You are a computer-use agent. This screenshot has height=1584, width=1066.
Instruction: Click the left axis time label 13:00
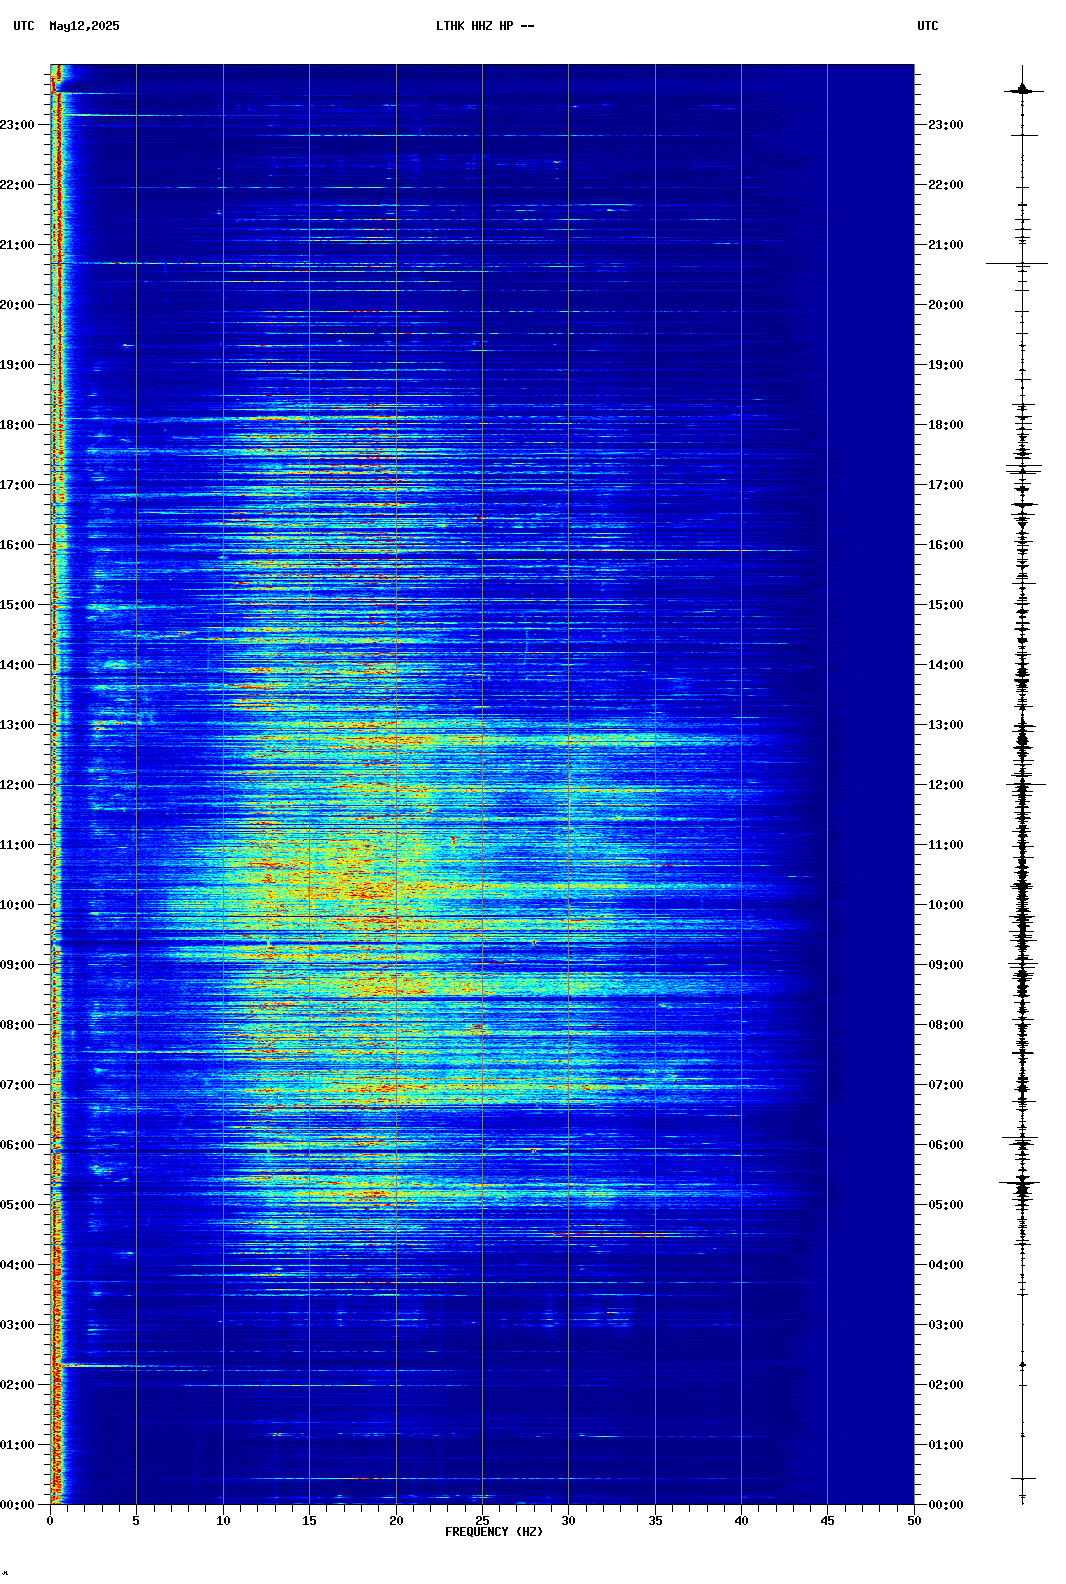point(17,725)
